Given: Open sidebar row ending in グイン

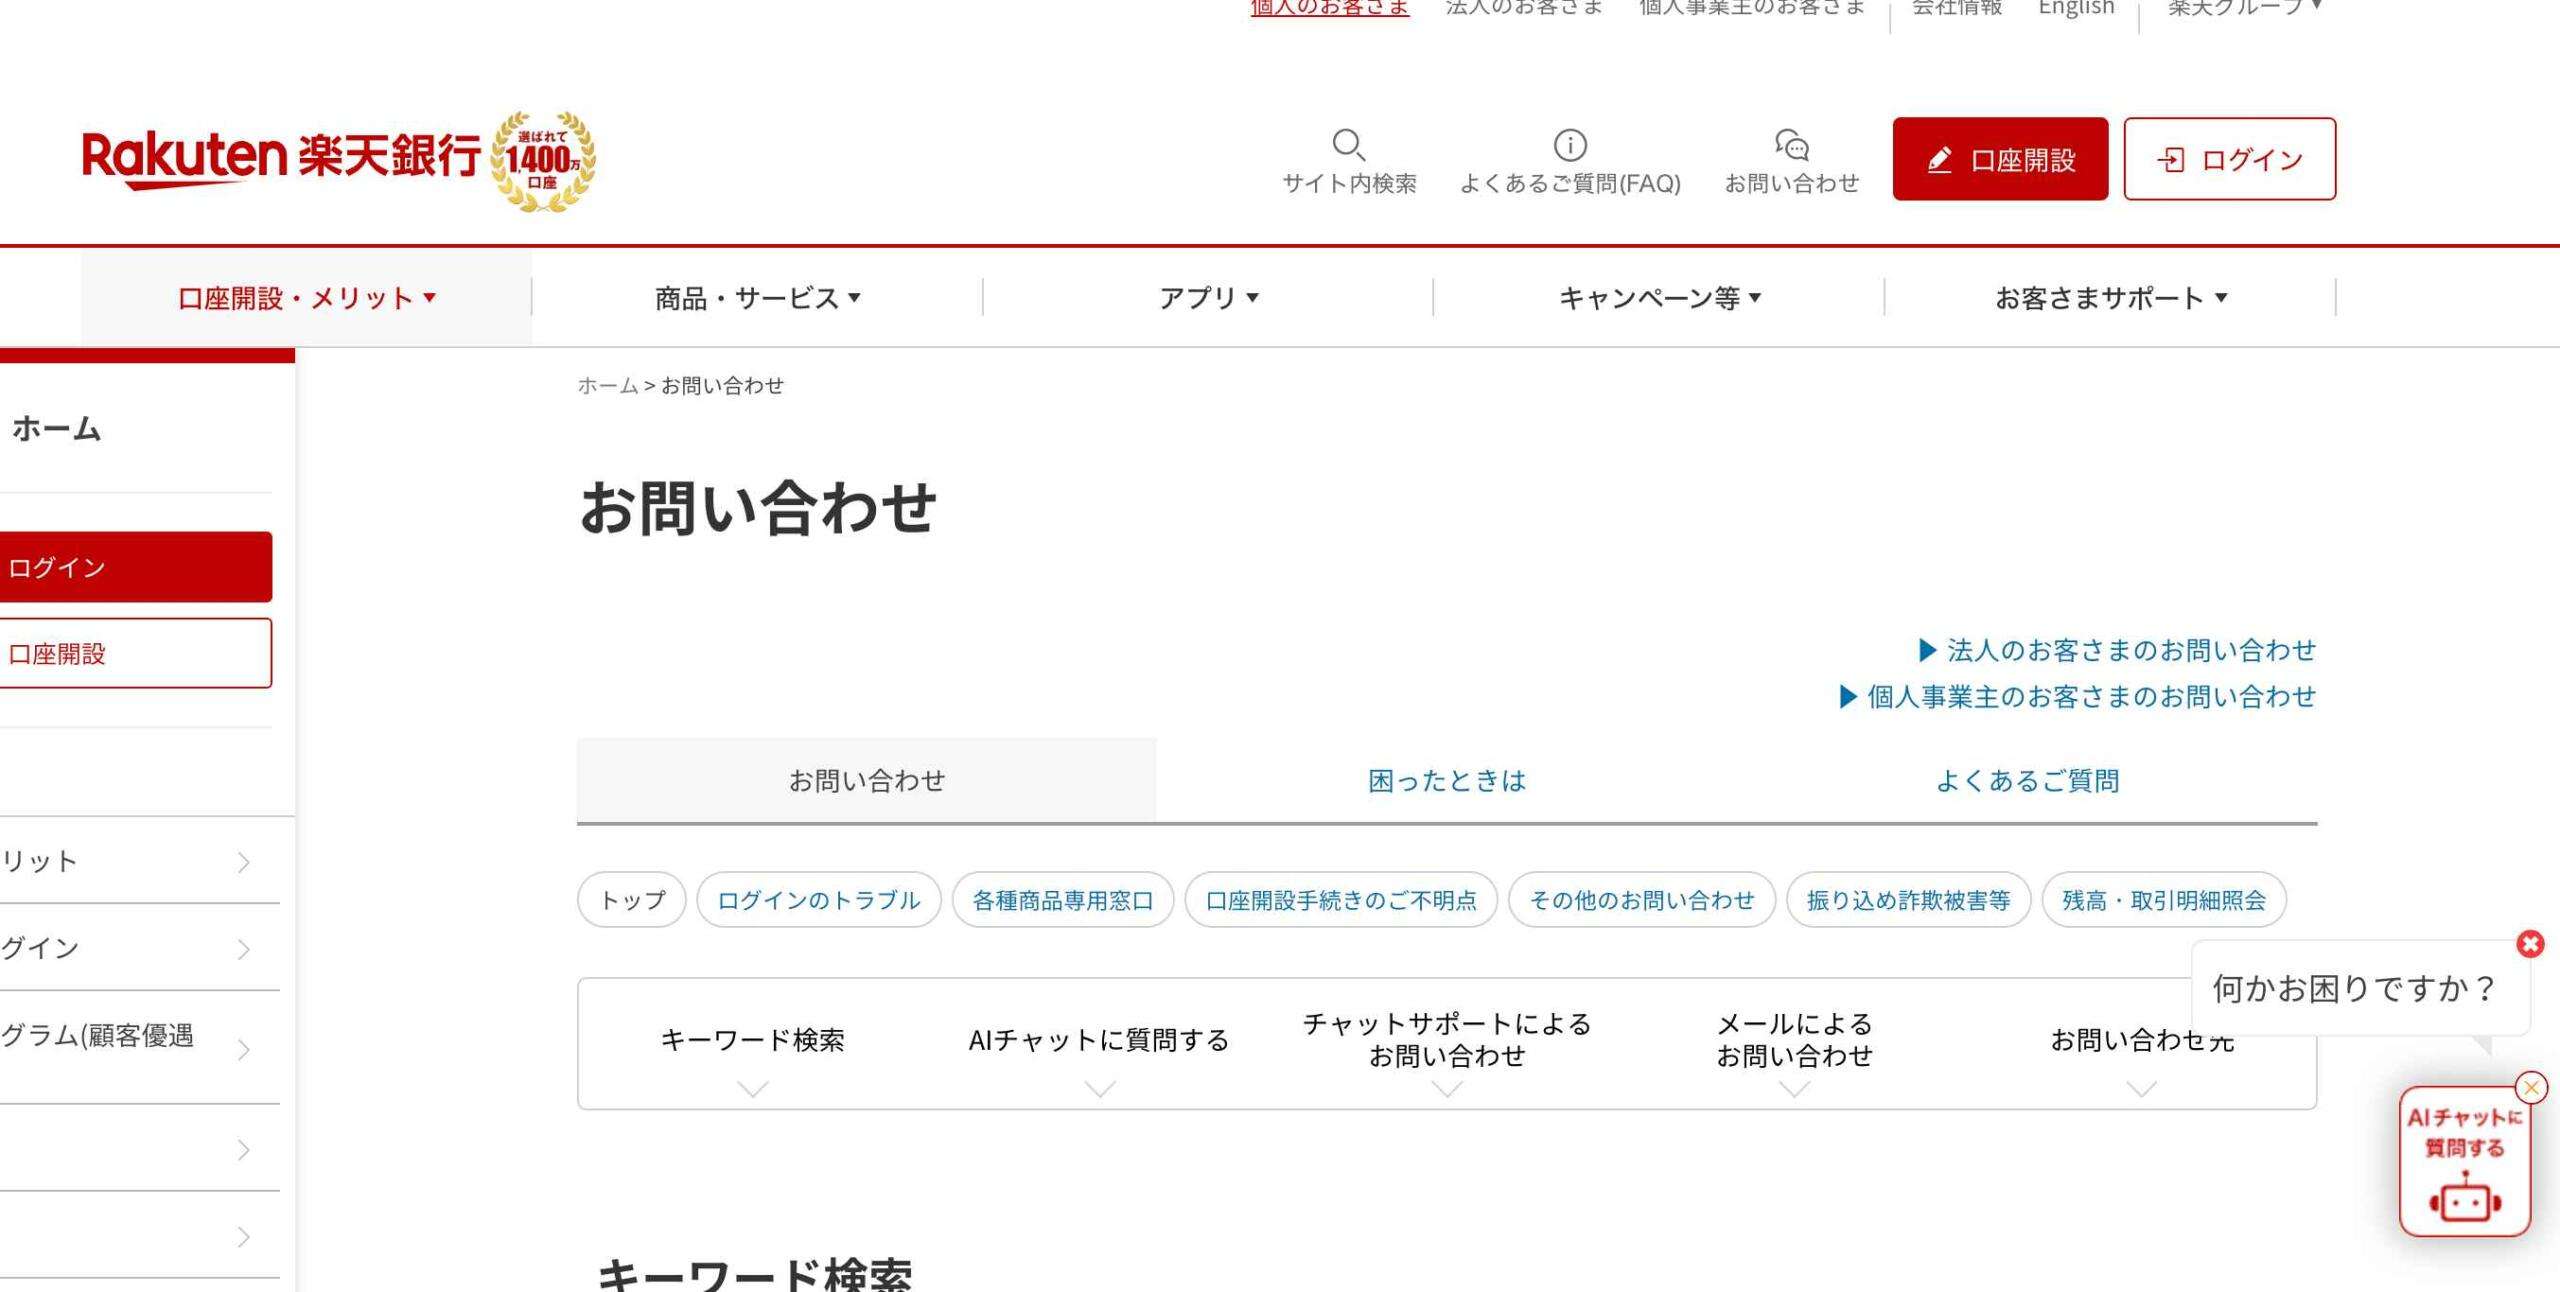Looking at the screenshot, I should click(138, 948).
